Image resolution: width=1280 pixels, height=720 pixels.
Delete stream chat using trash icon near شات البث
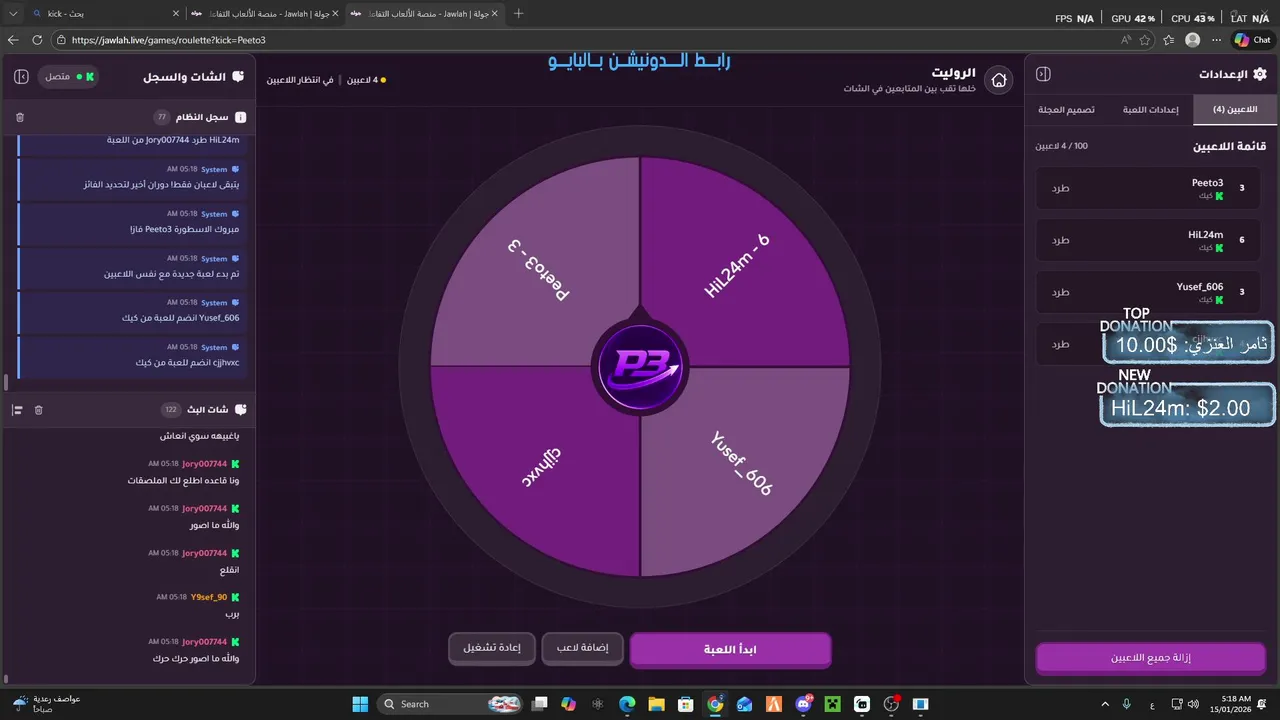coord(39,410)
